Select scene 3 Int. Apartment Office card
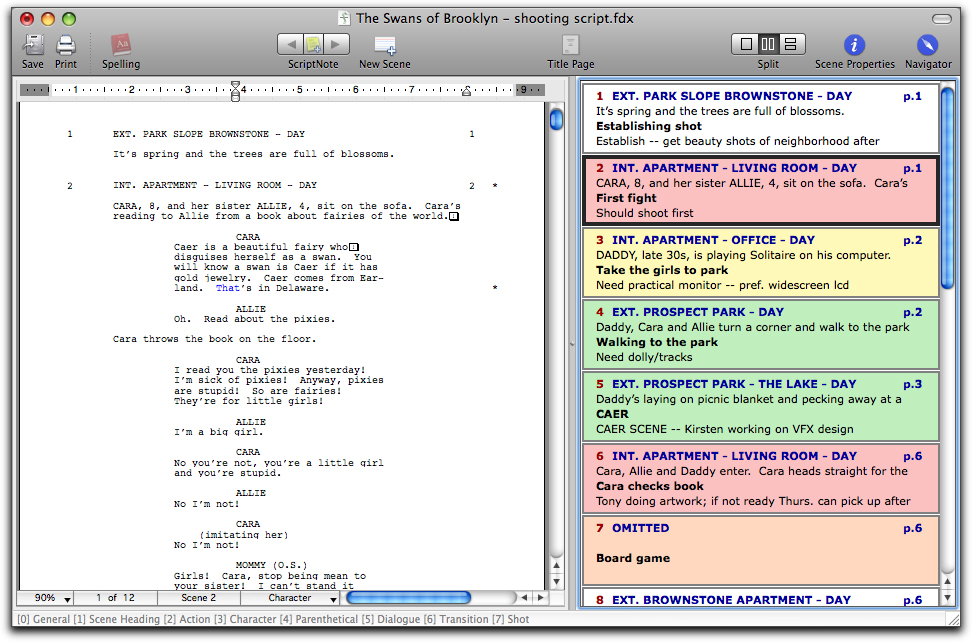This screenshot has height=642, width=972. pos(760,263)
